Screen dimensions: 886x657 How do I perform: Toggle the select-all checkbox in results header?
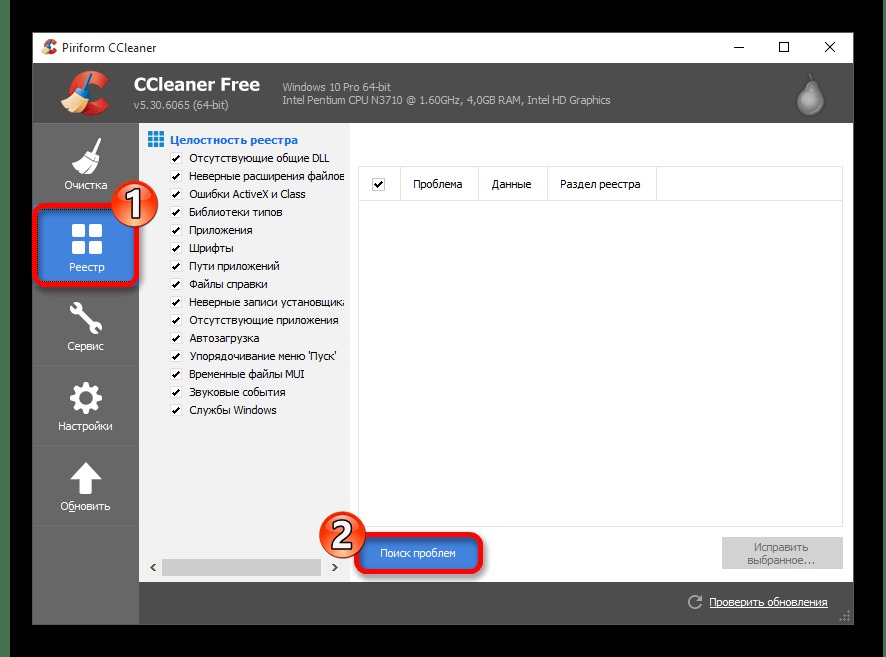click(x=379, y=184)
